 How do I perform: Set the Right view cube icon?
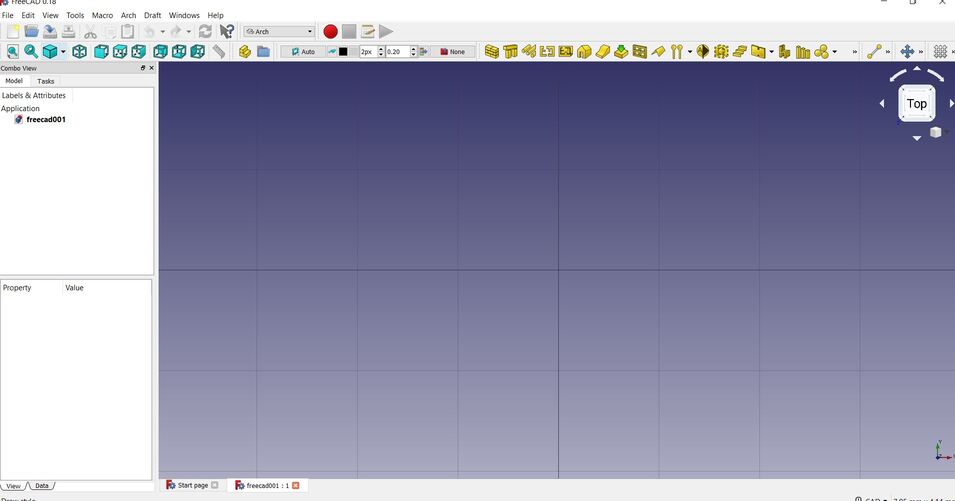[x=138, y=52]
